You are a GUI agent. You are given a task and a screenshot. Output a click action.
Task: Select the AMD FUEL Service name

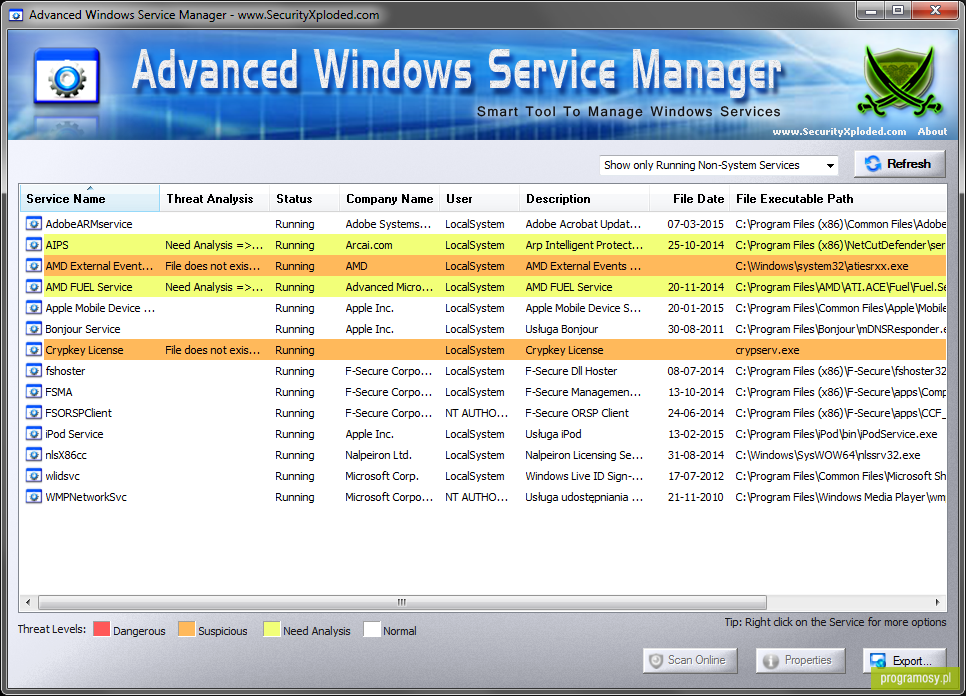[x=89, y=287]
